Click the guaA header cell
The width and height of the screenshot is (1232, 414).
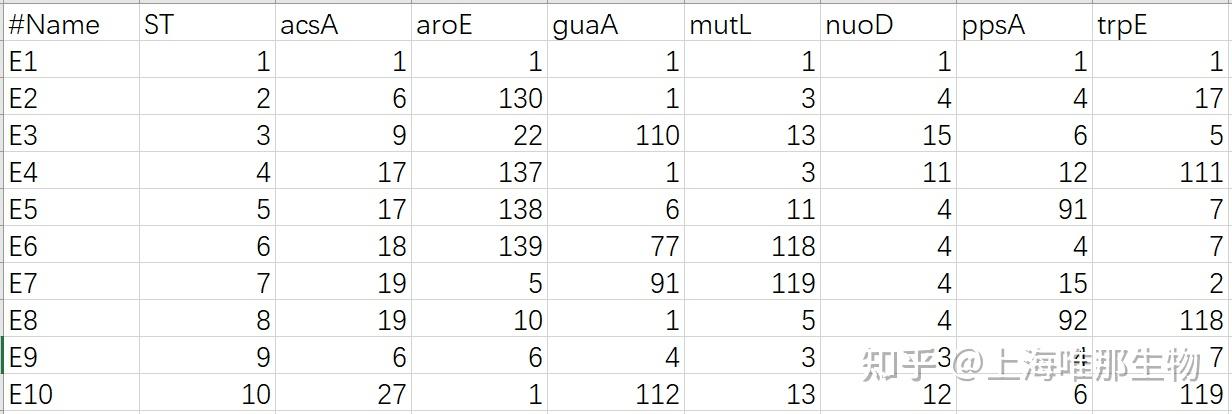616,23
